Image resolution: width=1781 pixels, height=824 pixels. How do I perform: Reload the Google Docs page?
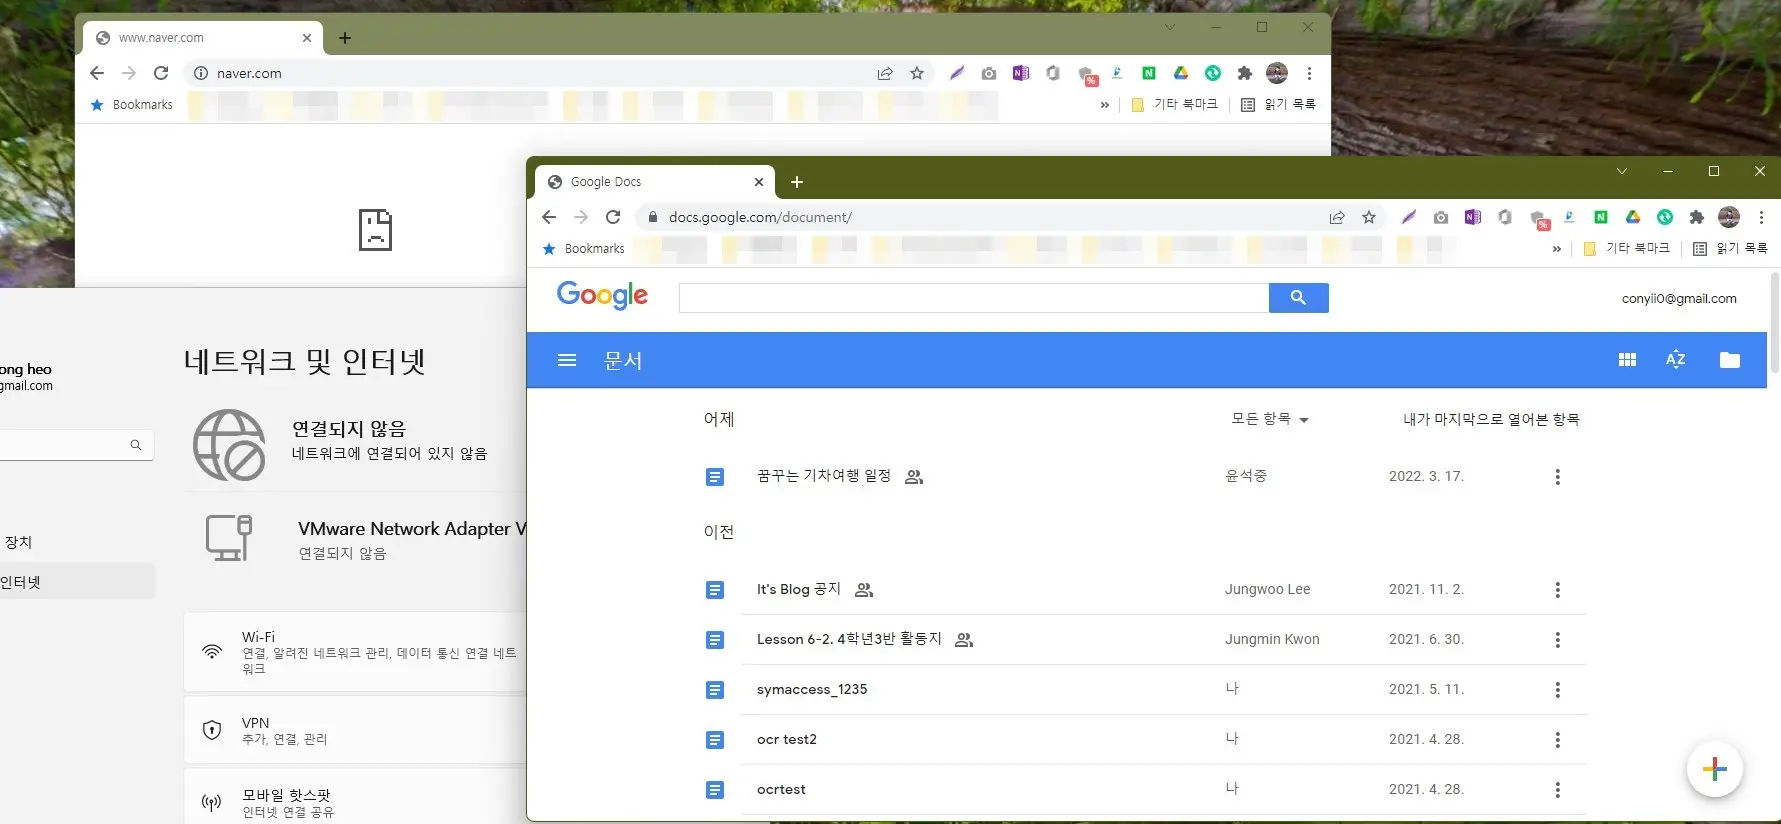(613, 217)
